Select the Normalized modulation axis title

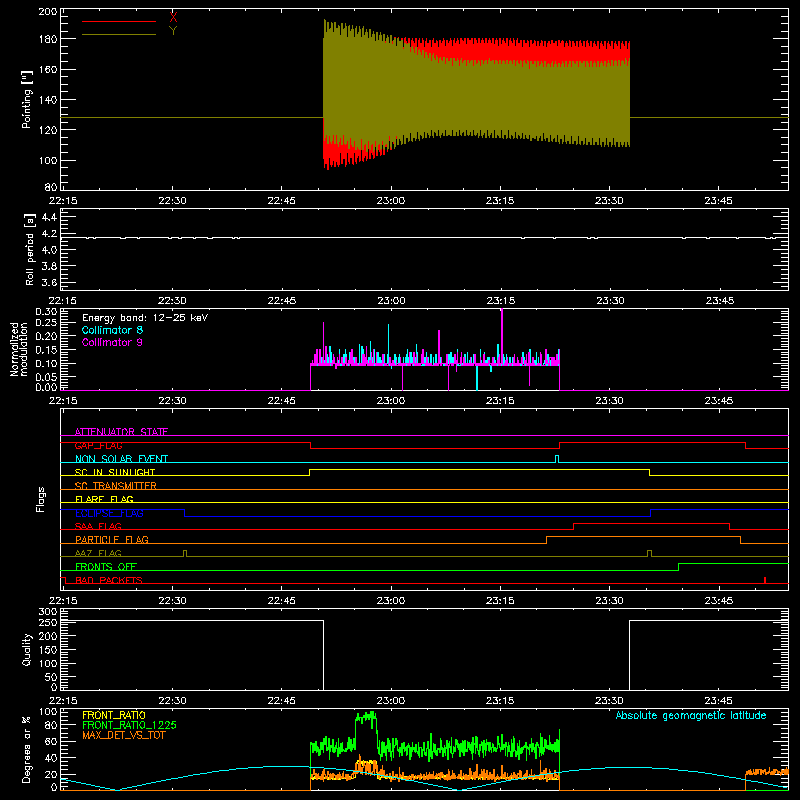(x=18, y=349)
